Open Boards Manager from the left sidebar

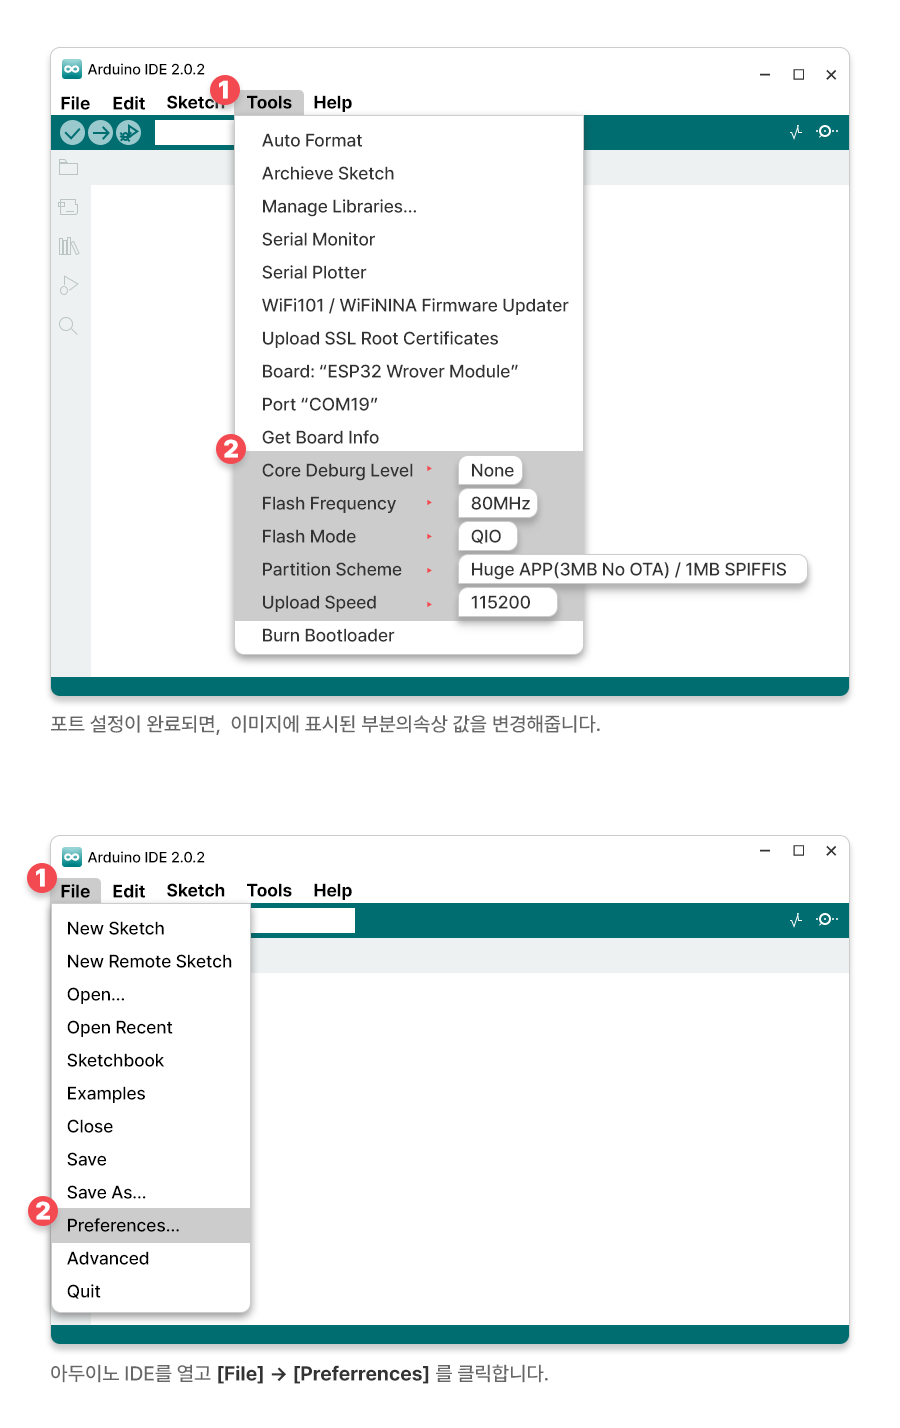68,207
